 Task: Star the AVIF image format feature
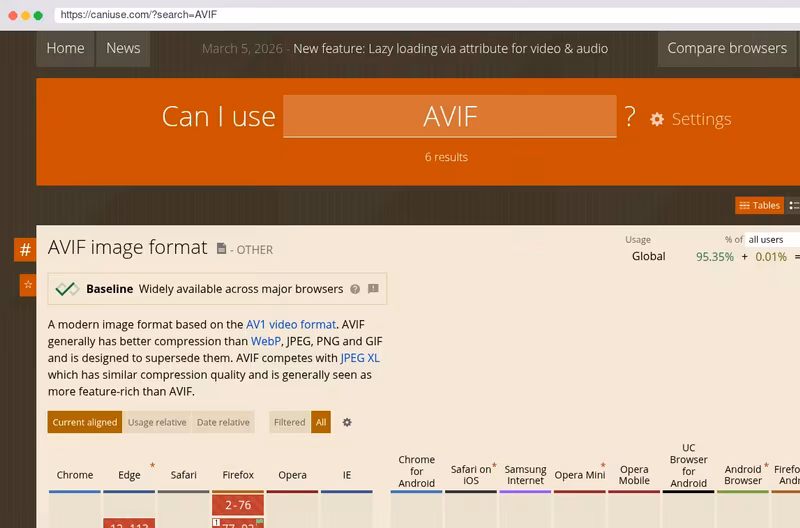pos(28,285)
